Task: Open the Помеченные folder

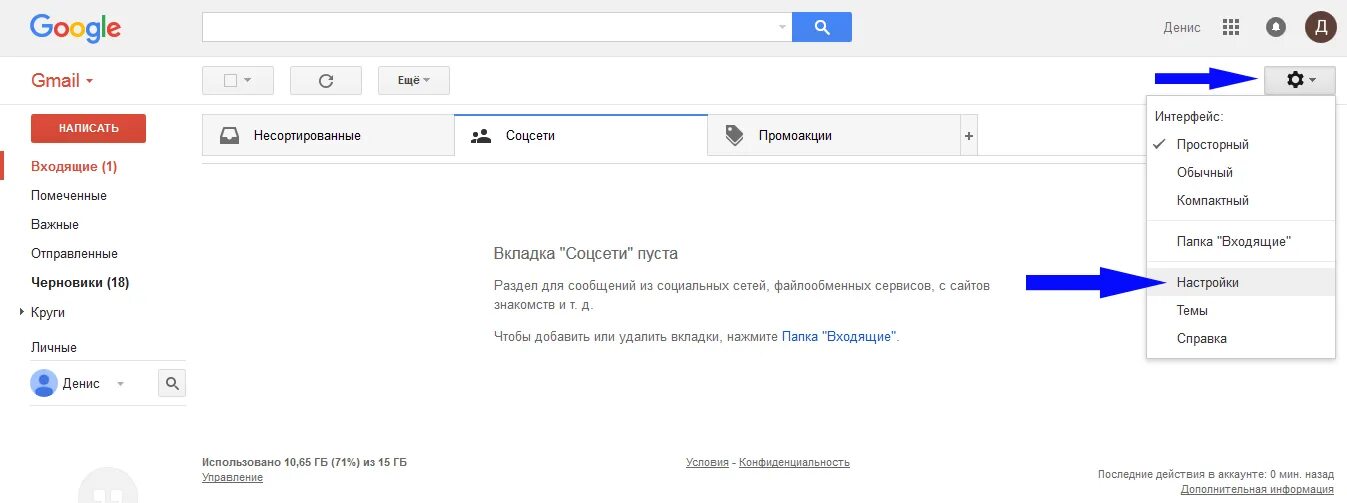Action: pos(69,195)
